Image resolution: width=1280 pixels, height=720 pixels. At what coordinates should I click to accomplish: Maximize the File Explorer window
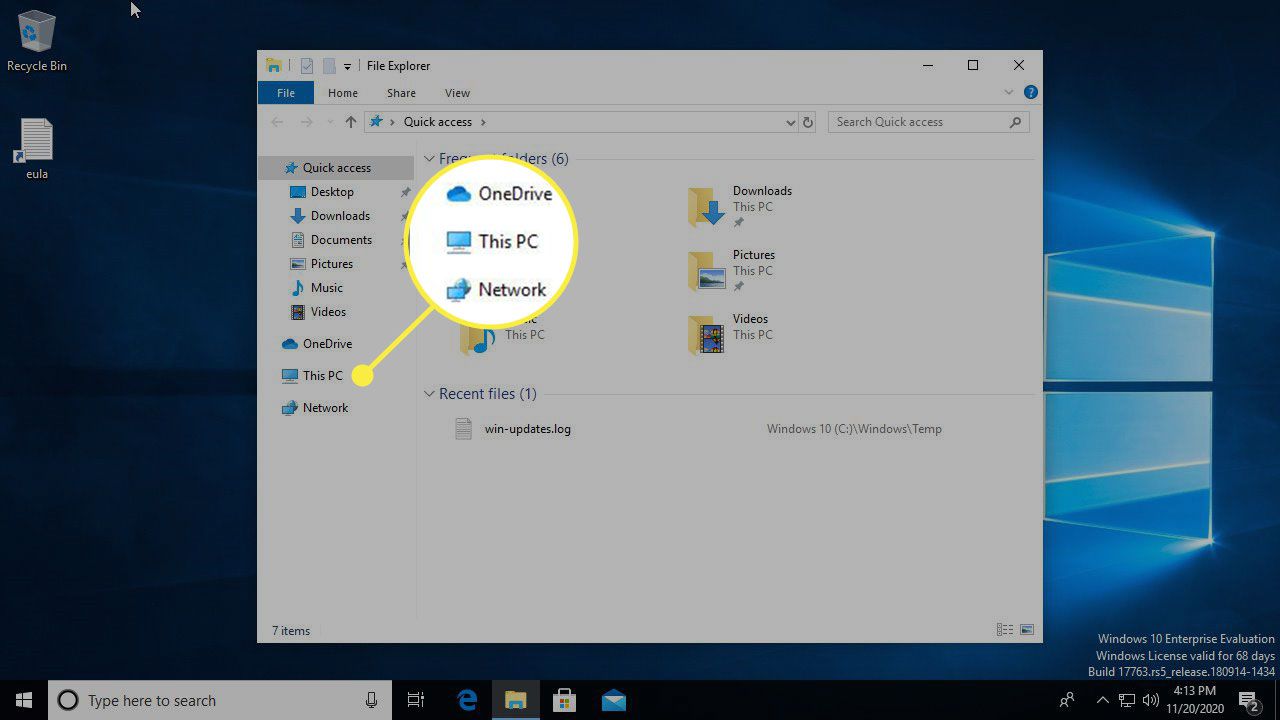click(972, 66)
